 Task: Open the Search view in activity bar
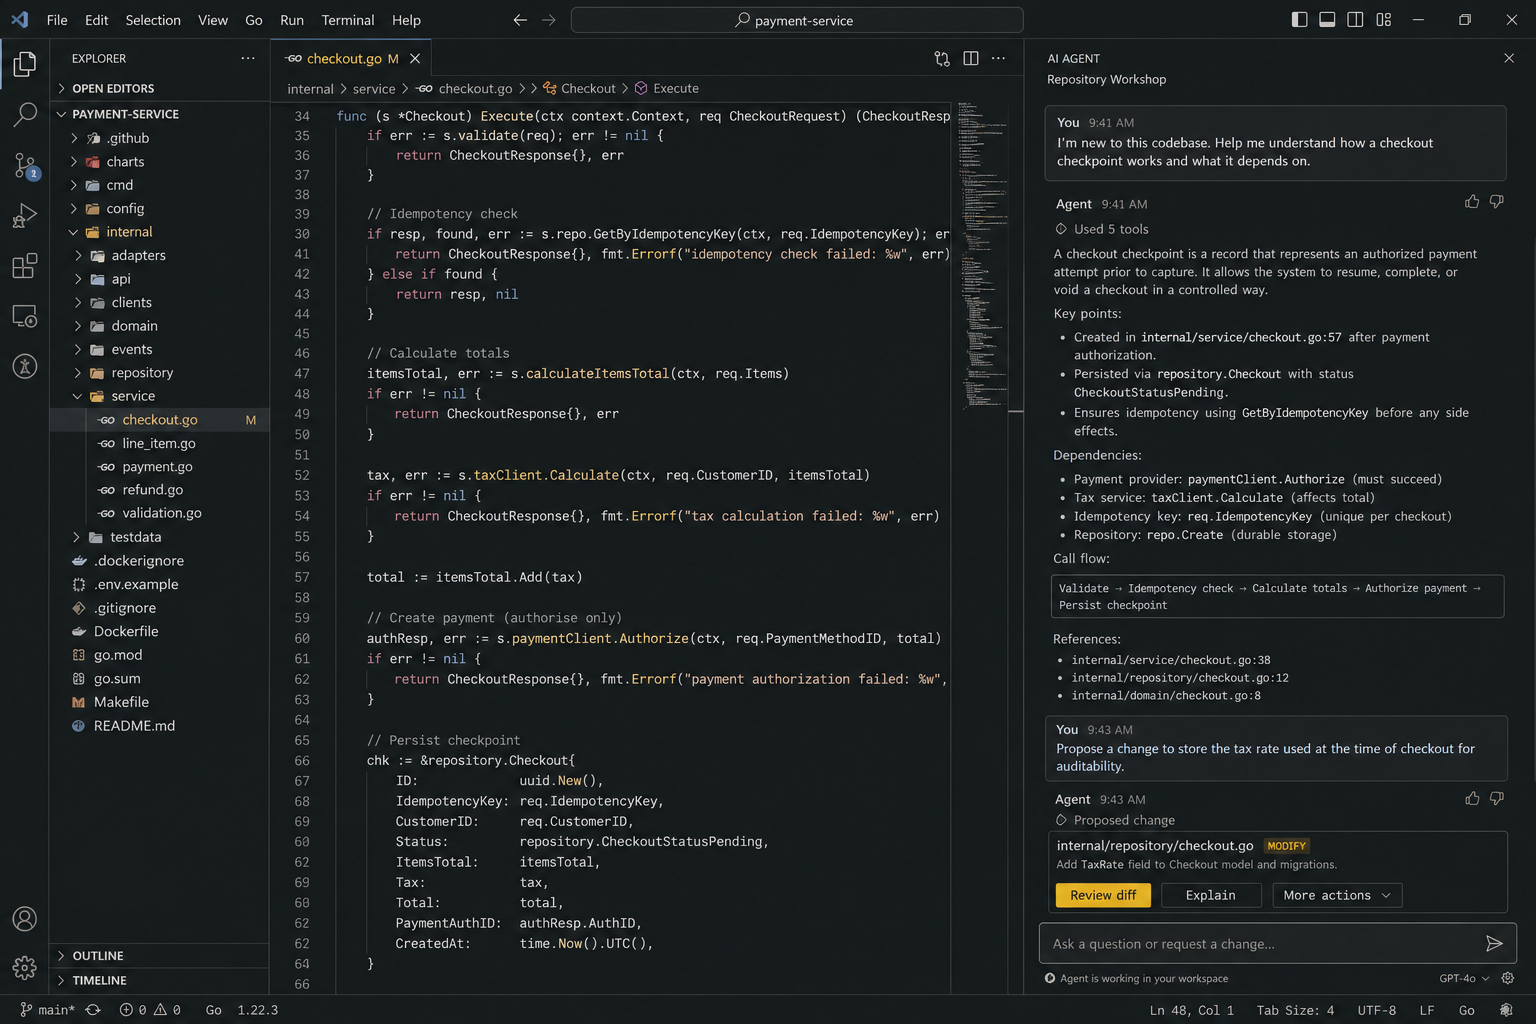coord(25,115)
